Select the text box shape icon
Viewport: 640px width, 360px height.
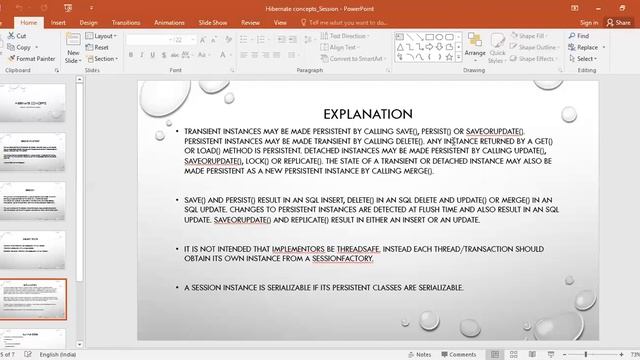click(400, 37)
